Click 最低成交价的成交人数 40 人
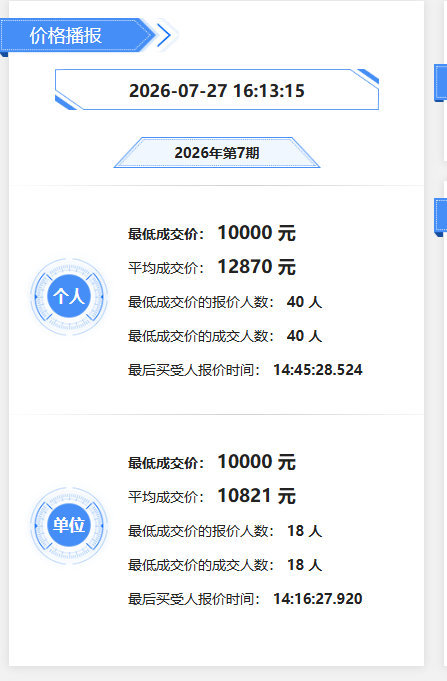This screenshot has width=447, height=681. [x=225, y=336]
